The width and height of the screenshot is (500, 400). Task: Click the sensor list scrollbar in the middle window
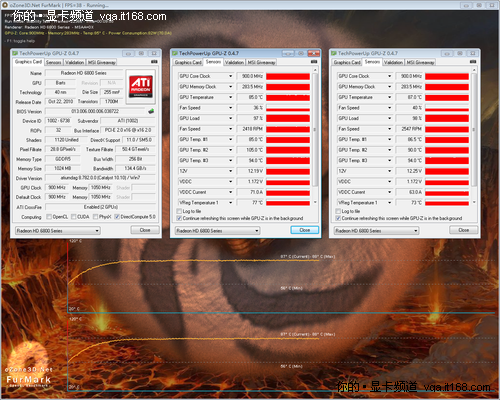315,130
